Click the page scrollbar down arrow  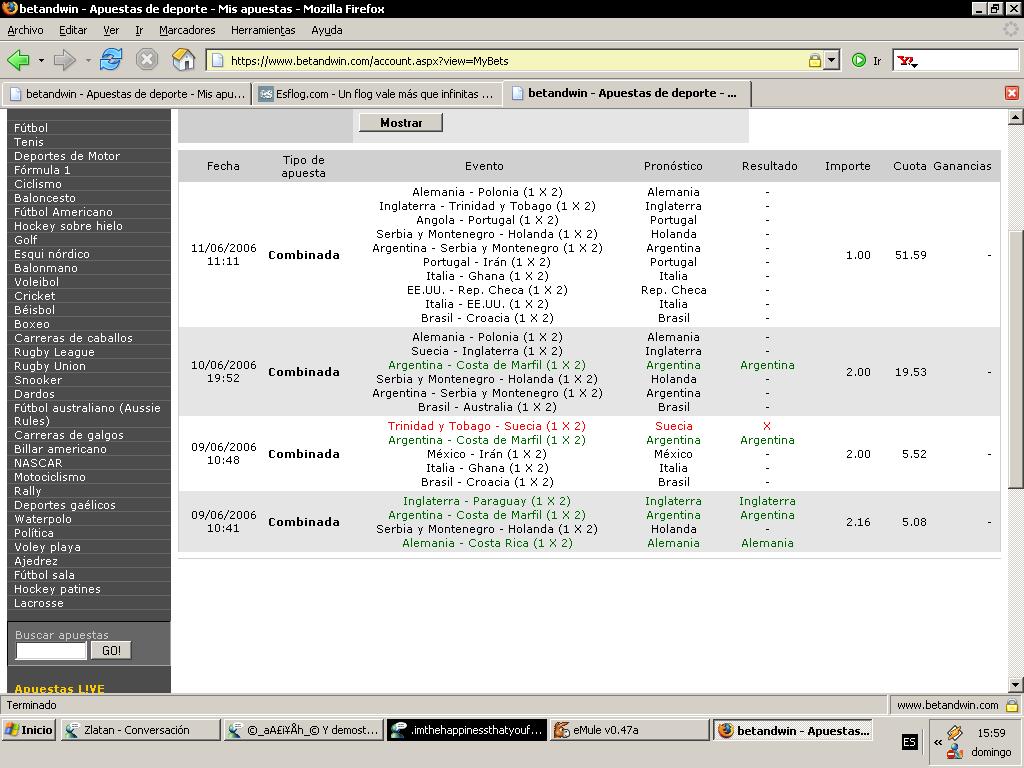1015,684
